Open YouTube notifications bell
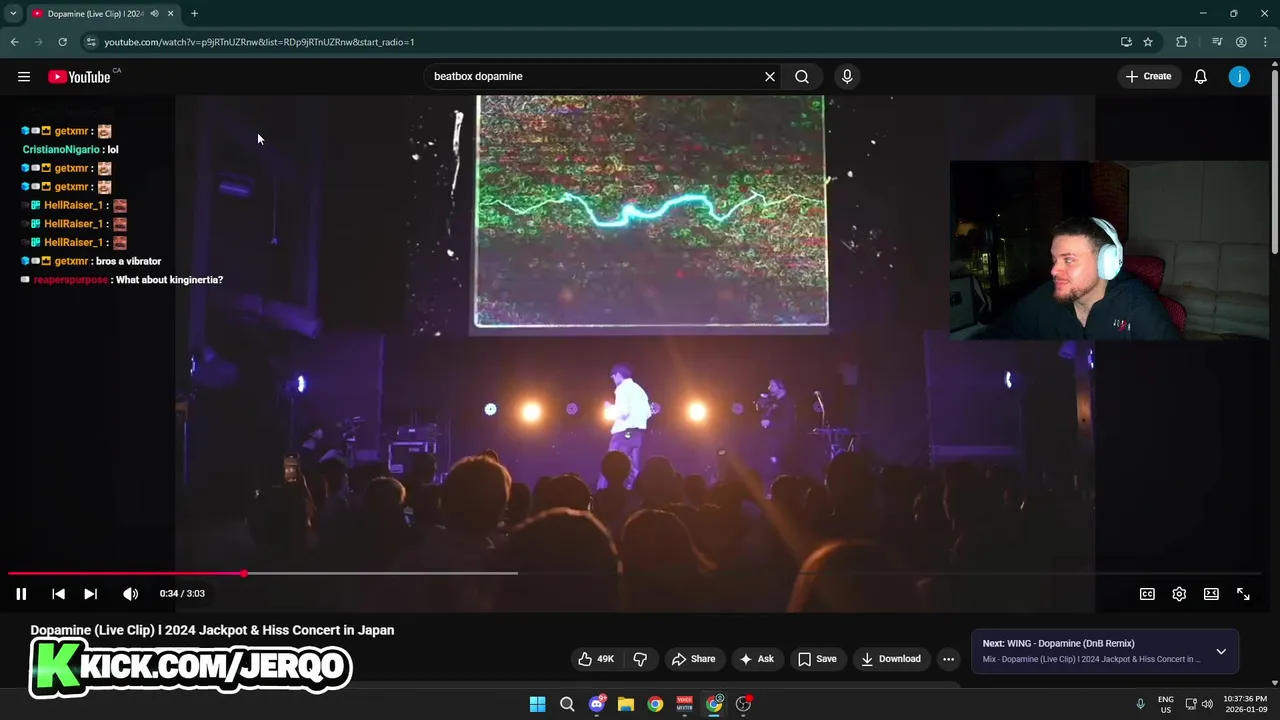 point(1201,77)
